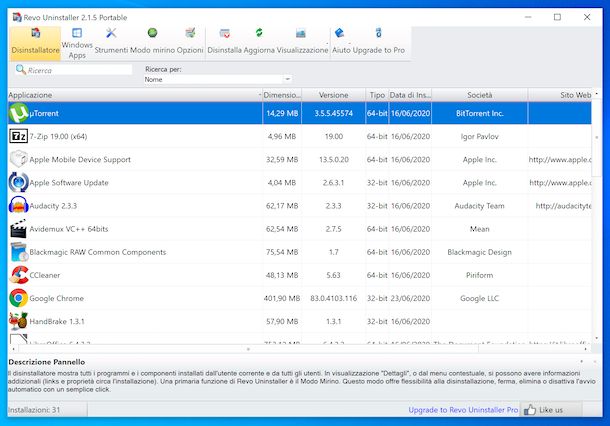This screenshot has width=610, height=426.
Task: Click the Avidemux clapperboard icon
Action: click(x=18, y=229)
